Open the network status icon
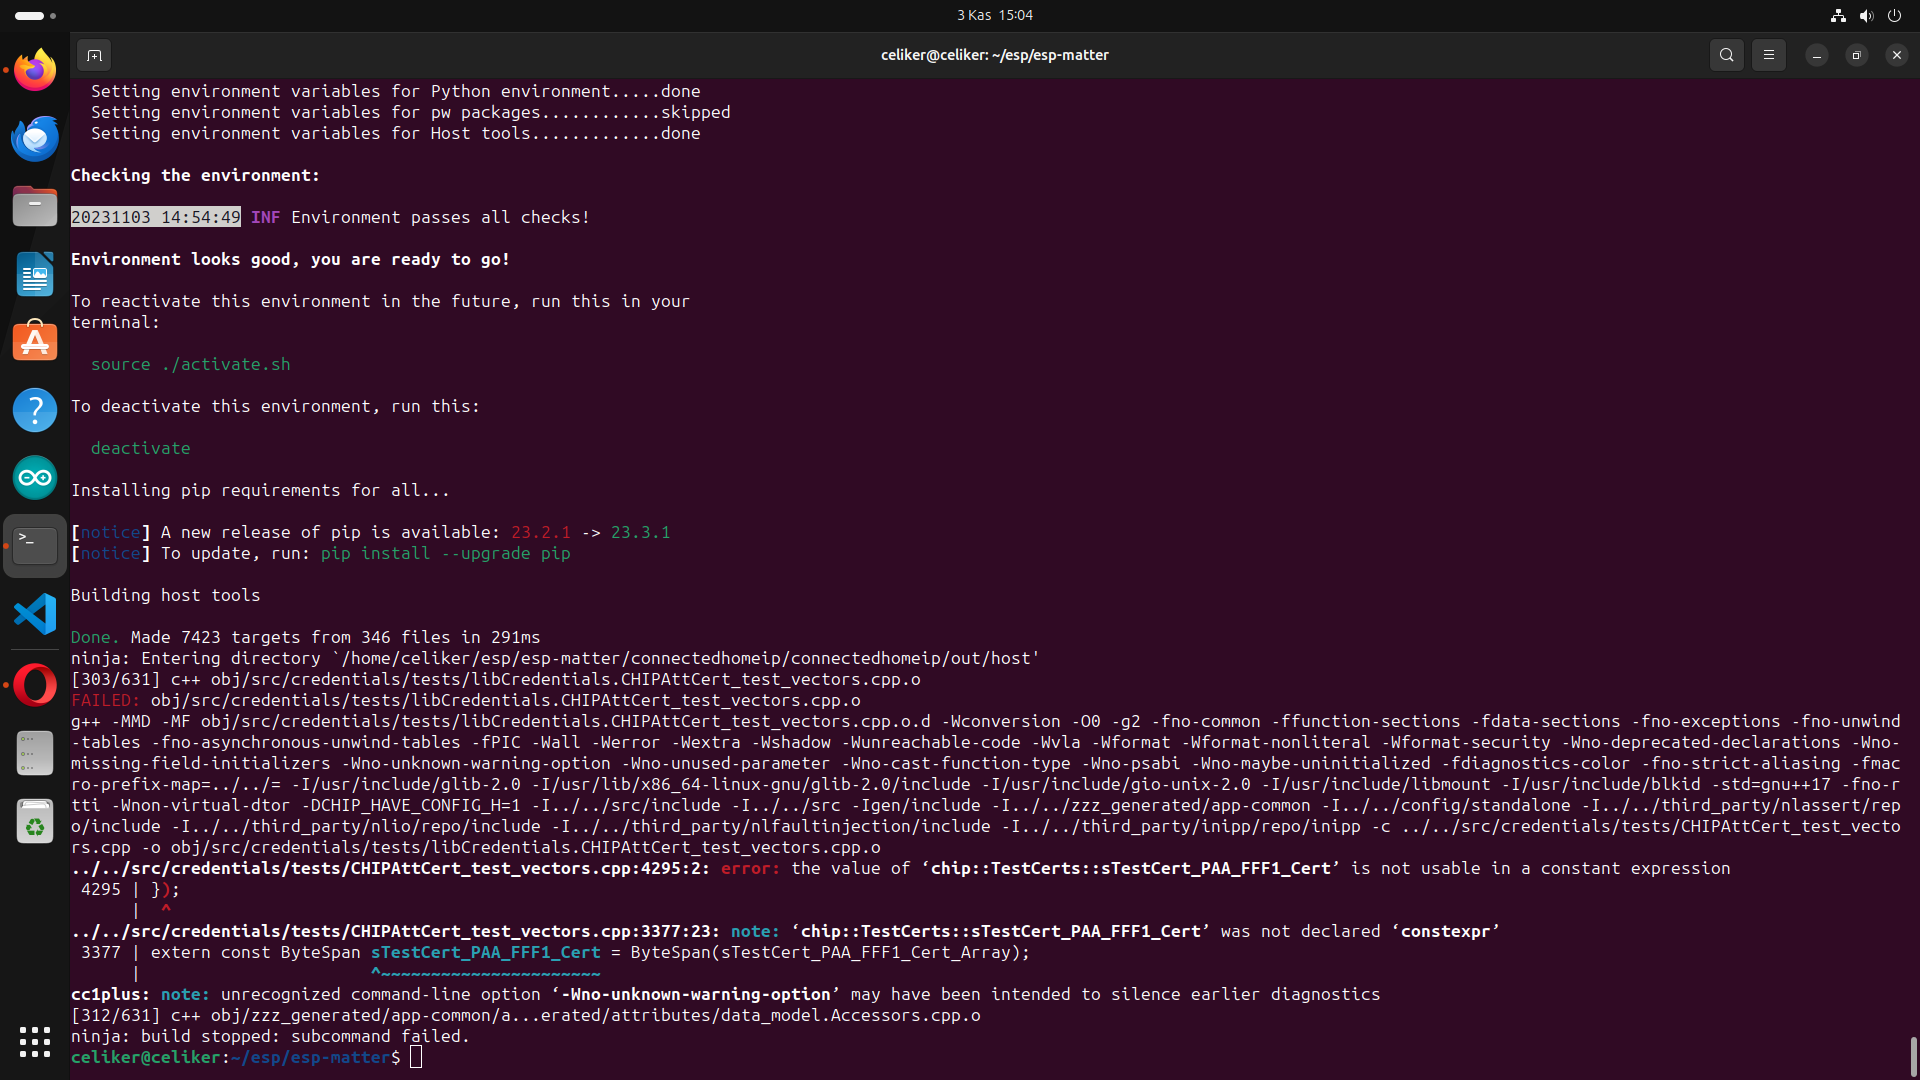 1838,15
